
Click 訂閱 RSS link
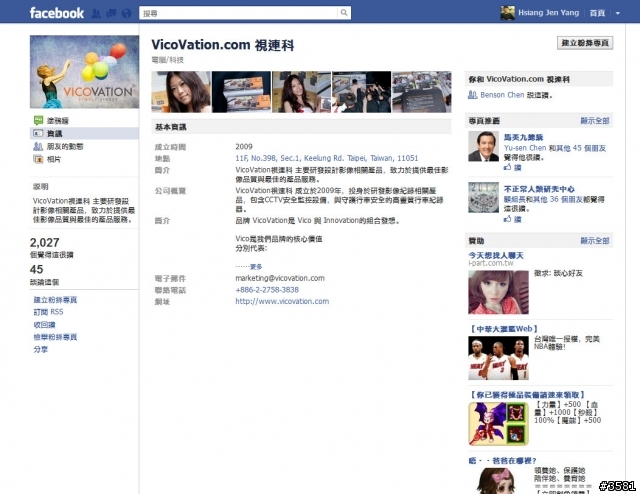[48, 312]
